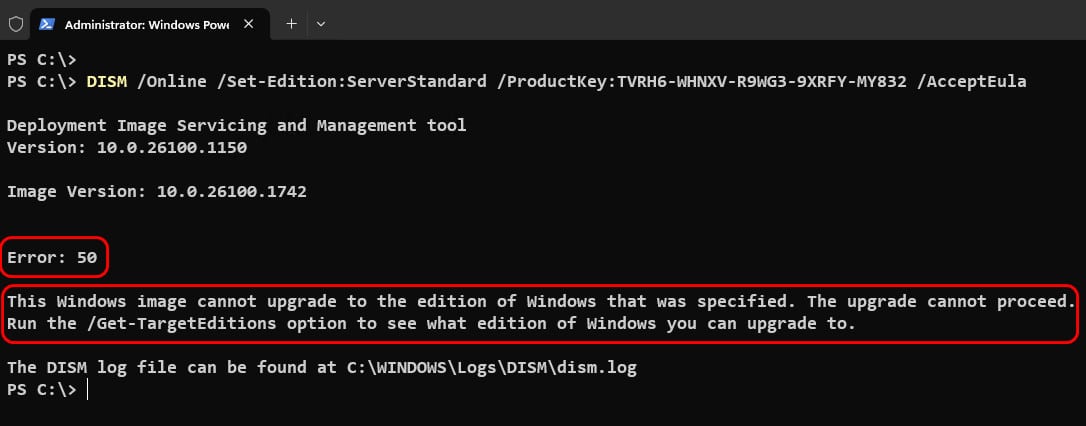Click the first empty PS C:\> prompt
The height and width of the screenshot is (426, 1086).
(x=42, y=60)
